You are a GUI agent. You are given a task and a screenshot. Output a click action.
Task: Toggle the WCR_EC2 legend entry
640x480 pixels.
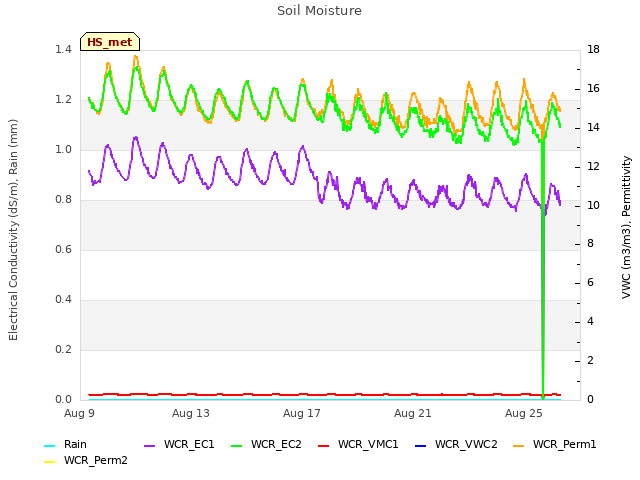click(266, 444)
